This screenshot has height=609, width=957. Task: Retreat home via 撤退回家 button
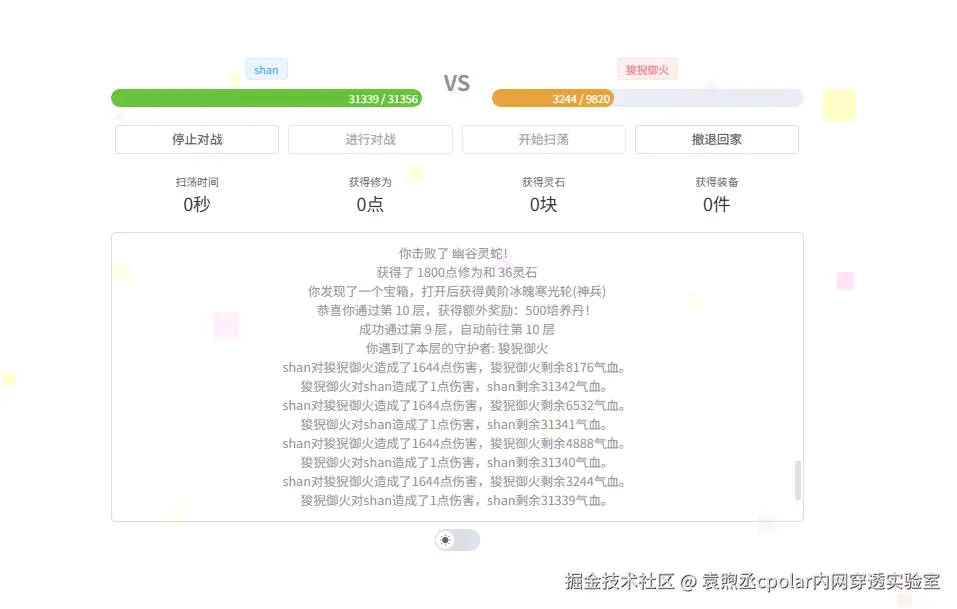(x=717, y=140)
